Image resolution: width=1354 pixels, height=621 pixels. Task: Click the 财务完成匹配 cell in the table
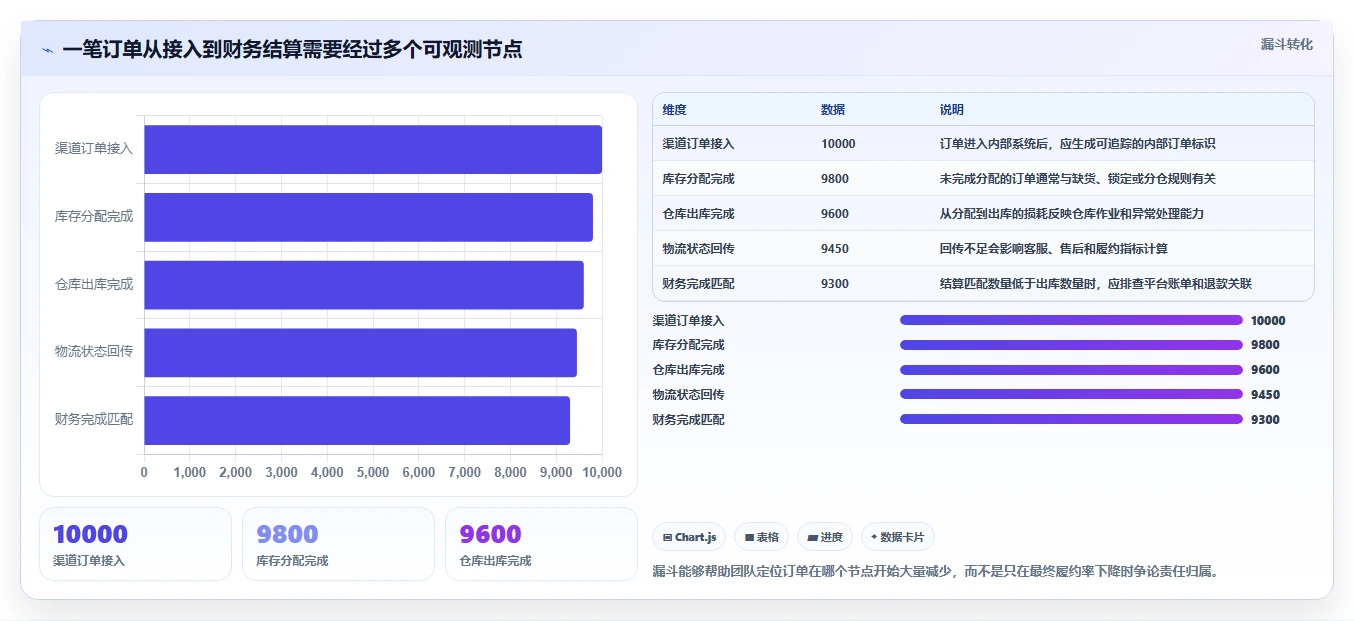pyautogui.click(x=698, y=284)
